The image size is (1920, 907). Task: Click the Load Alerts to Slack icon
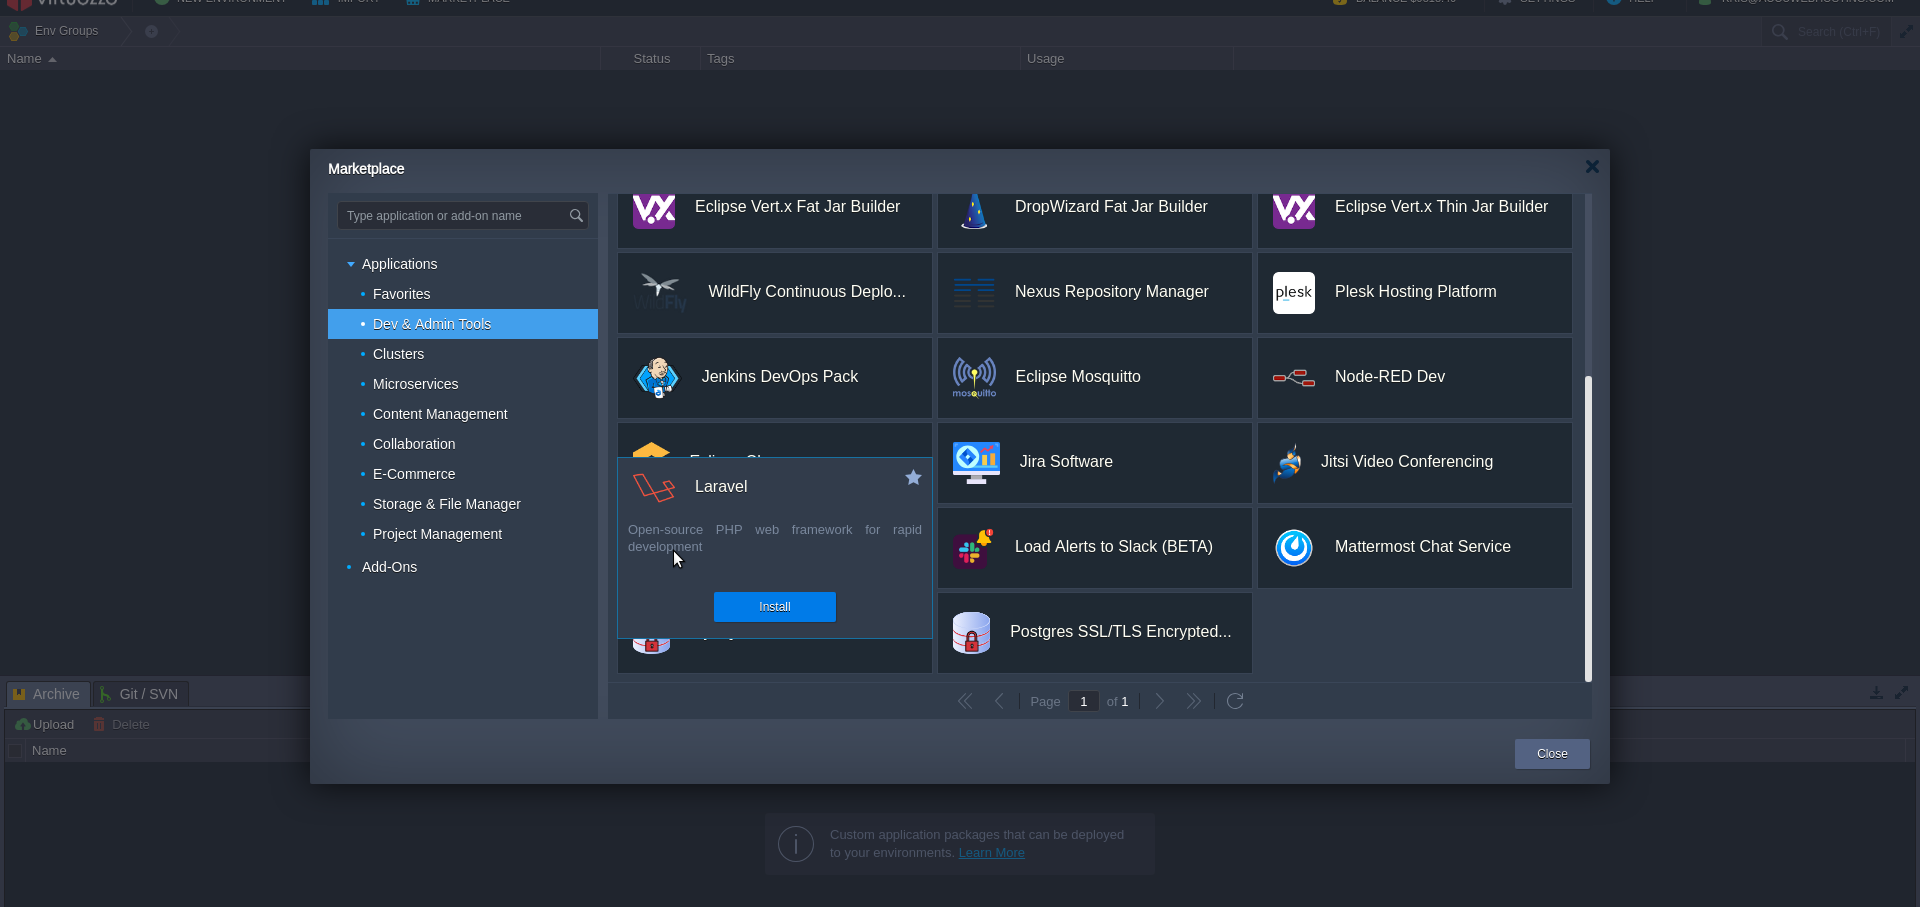tap(973, 548)
